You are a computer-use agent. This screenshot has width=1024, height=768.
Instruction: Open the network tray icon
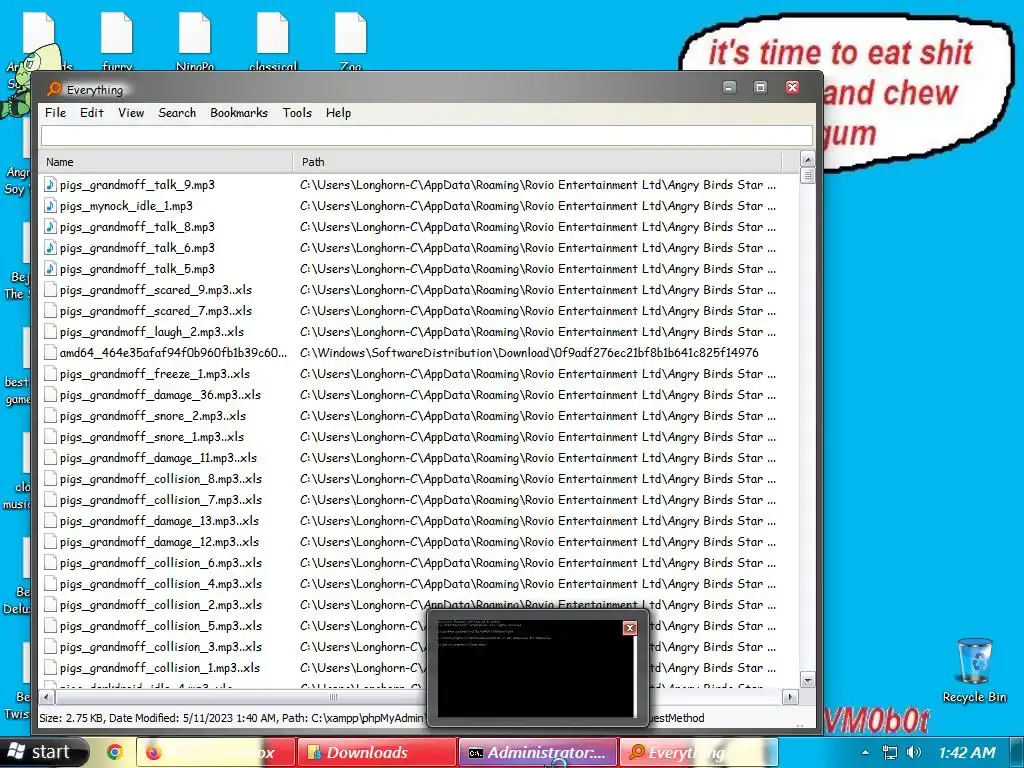[x=889, y=752]
